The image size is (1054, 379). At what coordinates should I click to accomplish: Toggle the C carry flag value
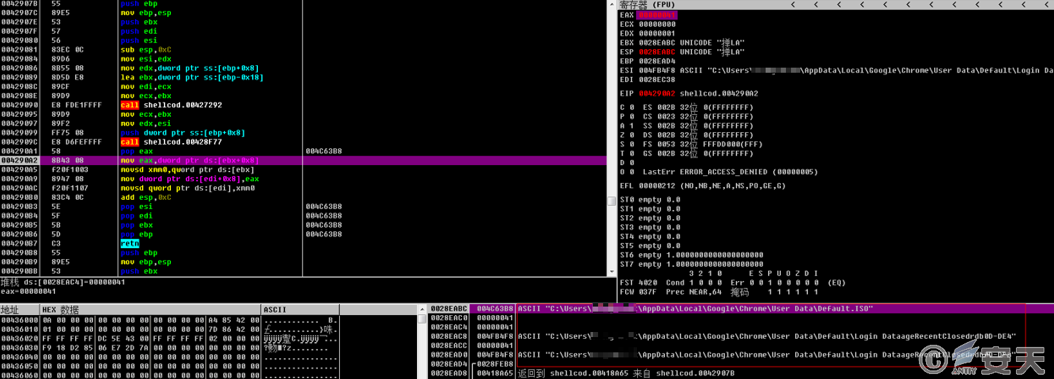[x=631, y=107]
